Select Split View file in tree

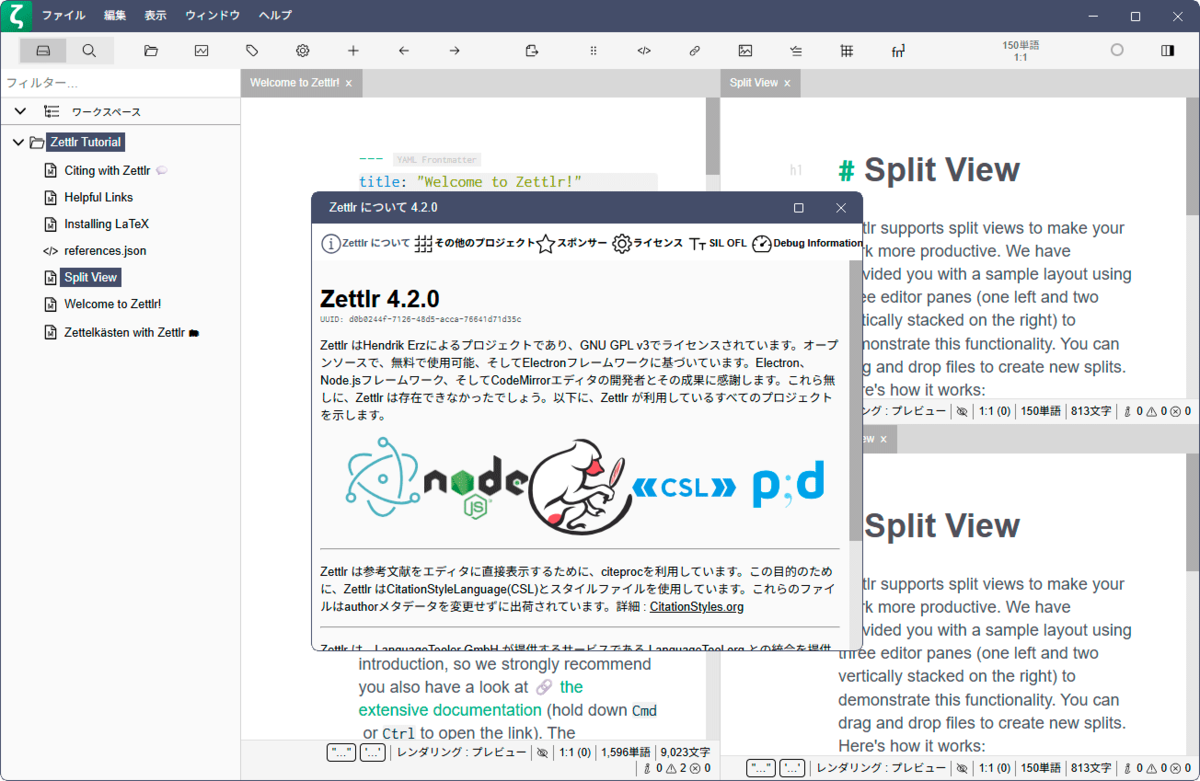pos(90,277)
